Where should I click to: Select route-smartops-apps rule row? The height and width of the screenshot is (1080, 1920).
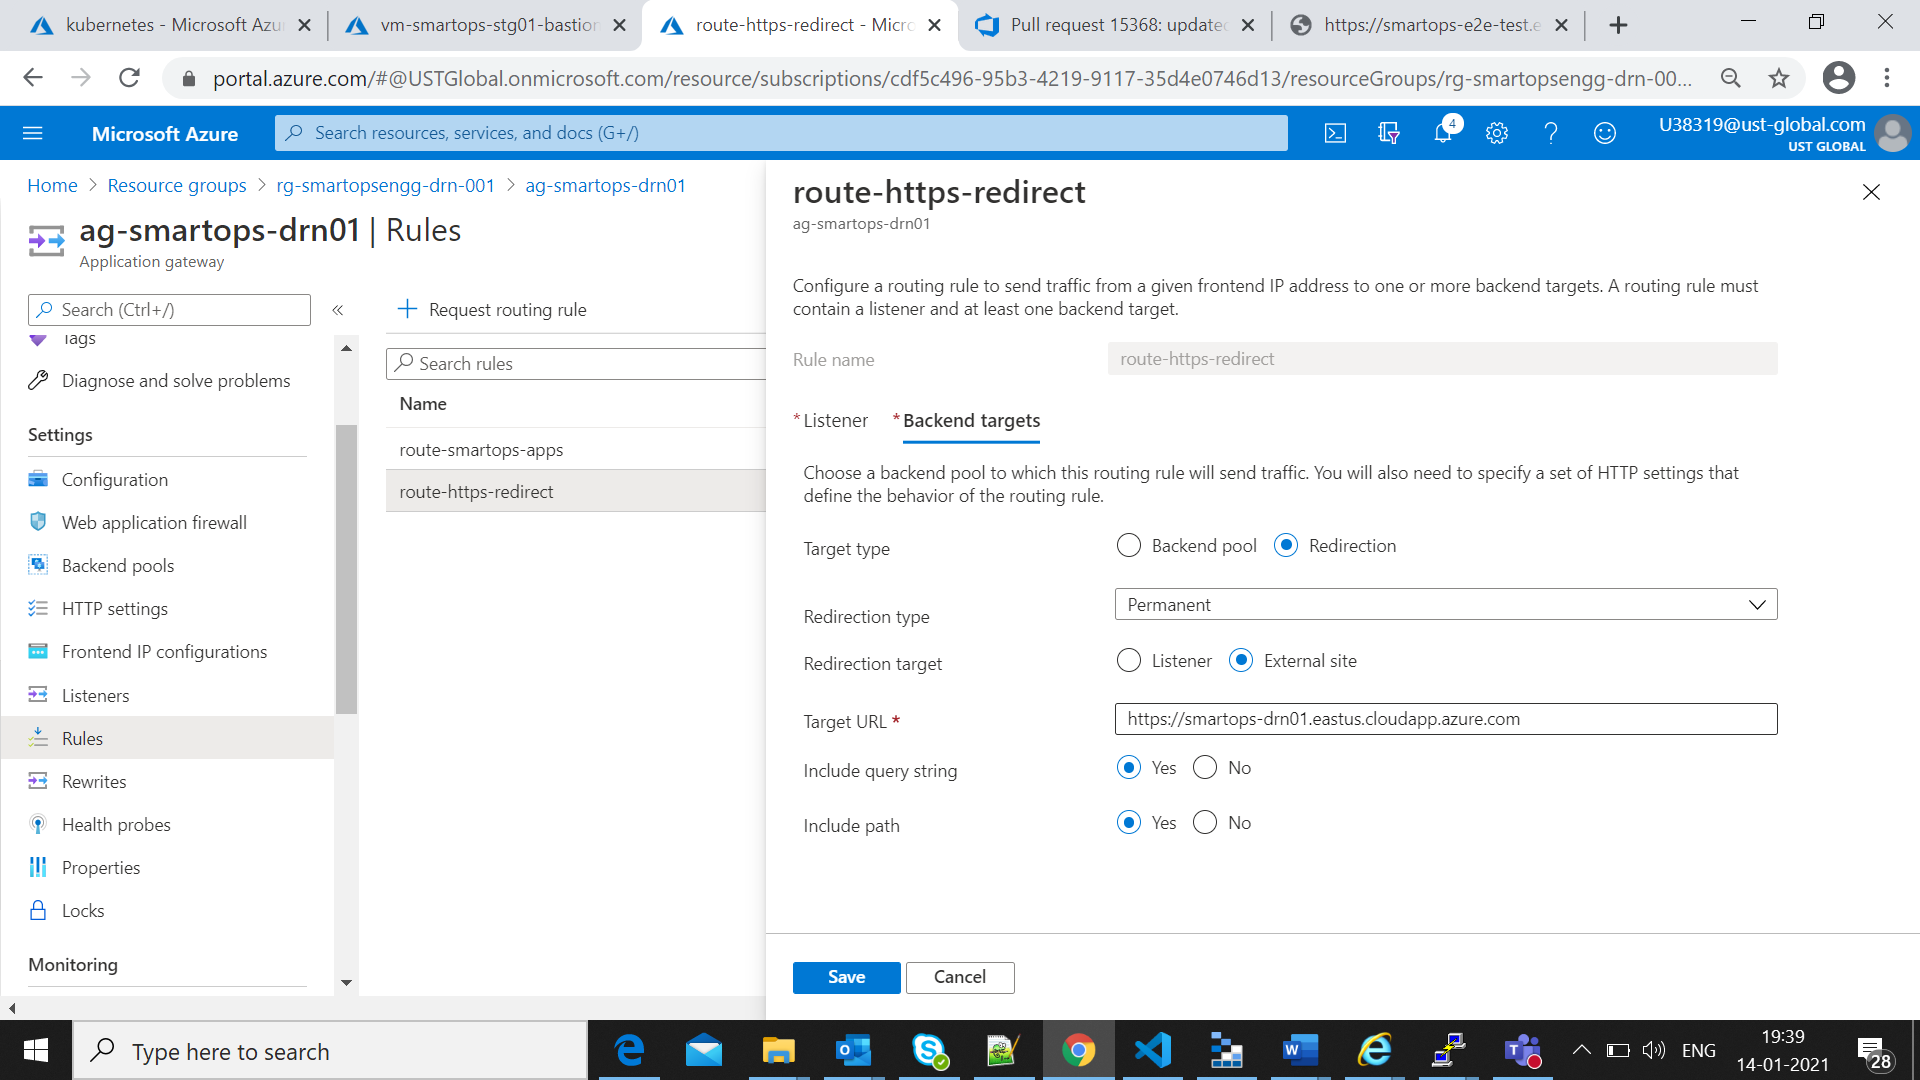coord(575,449)
